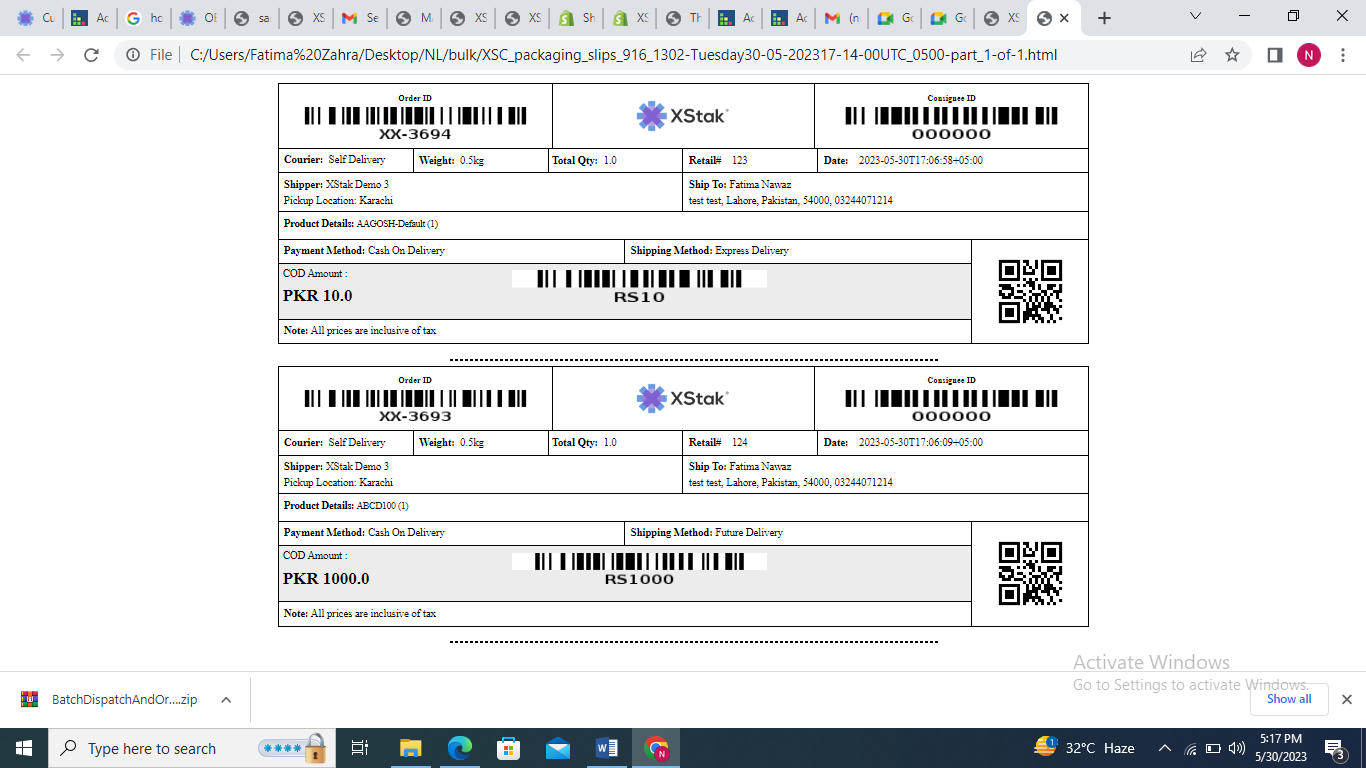Screen dimensions: 1366x768
Task: Click the address bar file URL
Action: 623,55
